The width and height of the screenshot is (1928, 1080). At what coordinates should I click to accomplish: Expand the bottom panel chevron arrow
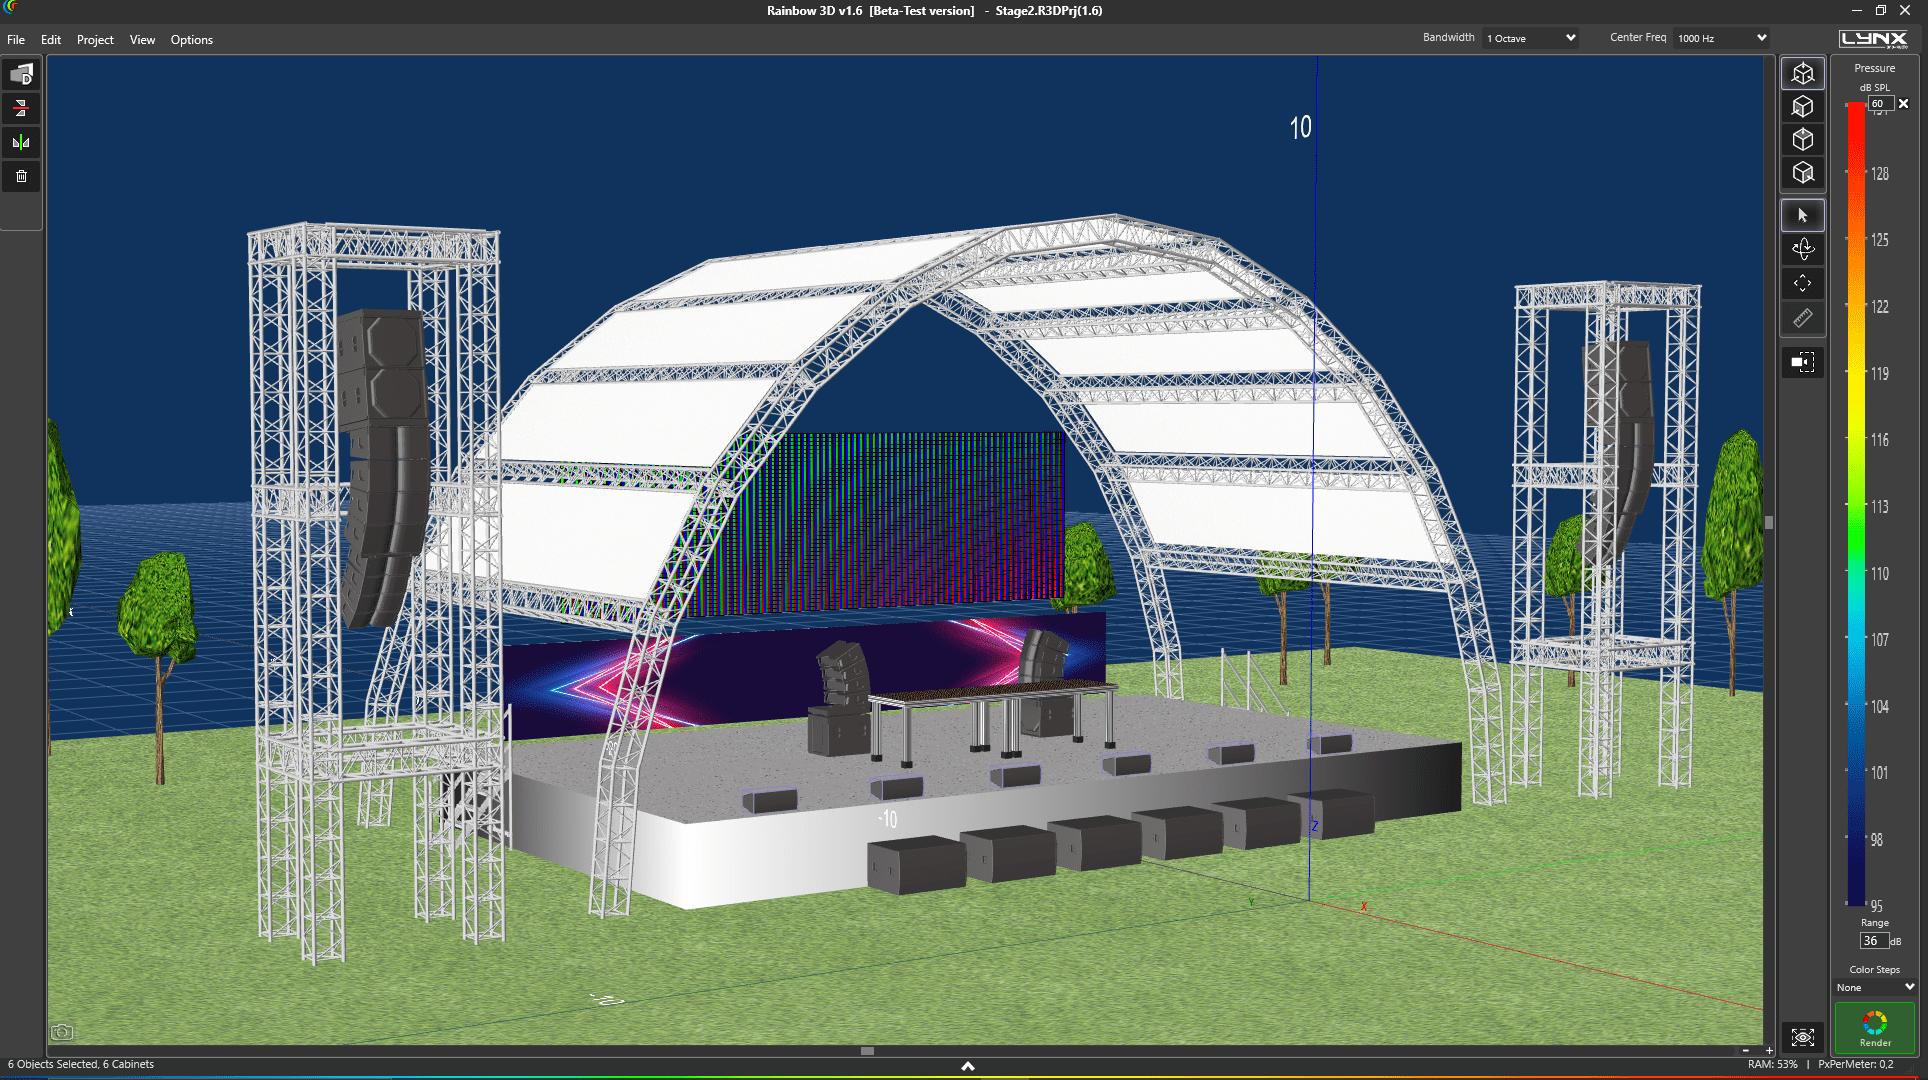pyautogui.click(x=967, y=1066)
